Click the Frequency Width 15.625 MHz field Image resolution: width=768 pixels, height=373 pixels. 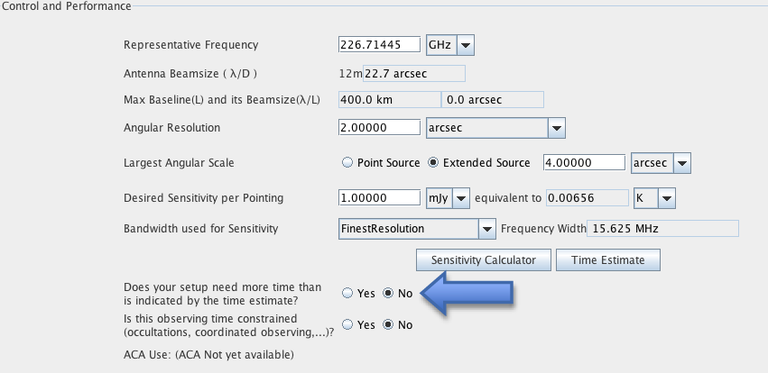(x=663, y=229)
